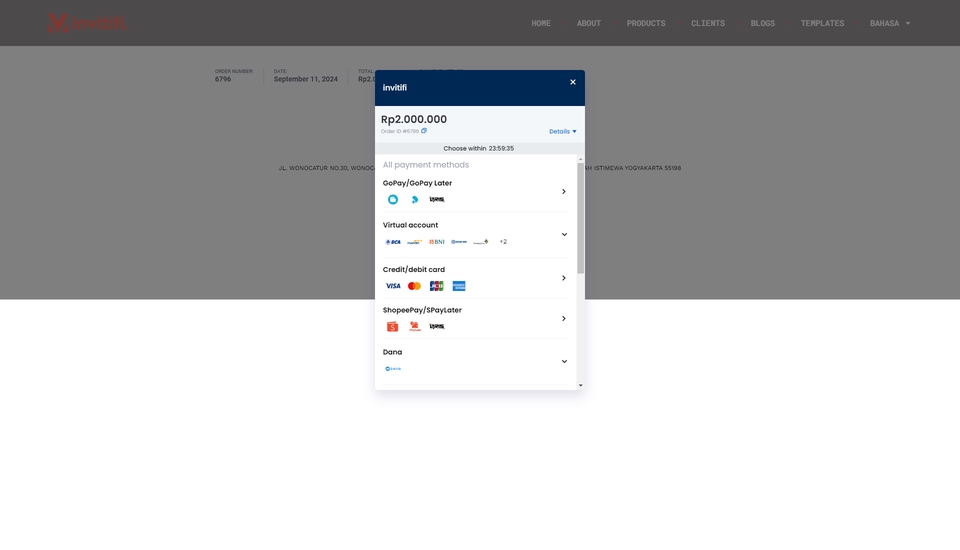The width and height of the screenshot is (960, 550).
Task: Click the scrollbar up arrow in payment list
Action: [x=580, y=159]
